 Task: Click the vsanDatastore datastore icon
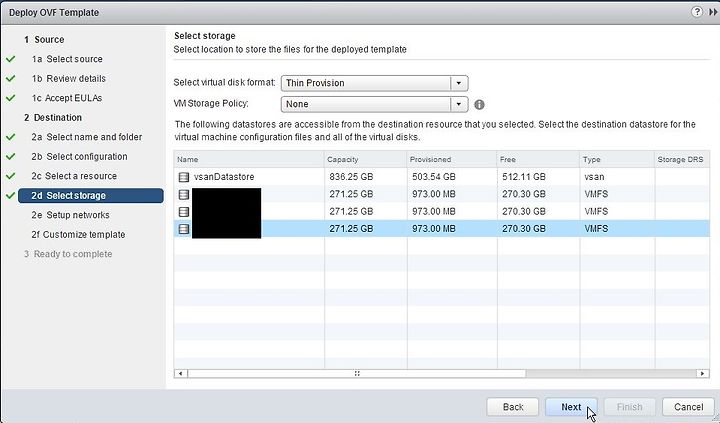pyautogui.click(x=184, y=177)
